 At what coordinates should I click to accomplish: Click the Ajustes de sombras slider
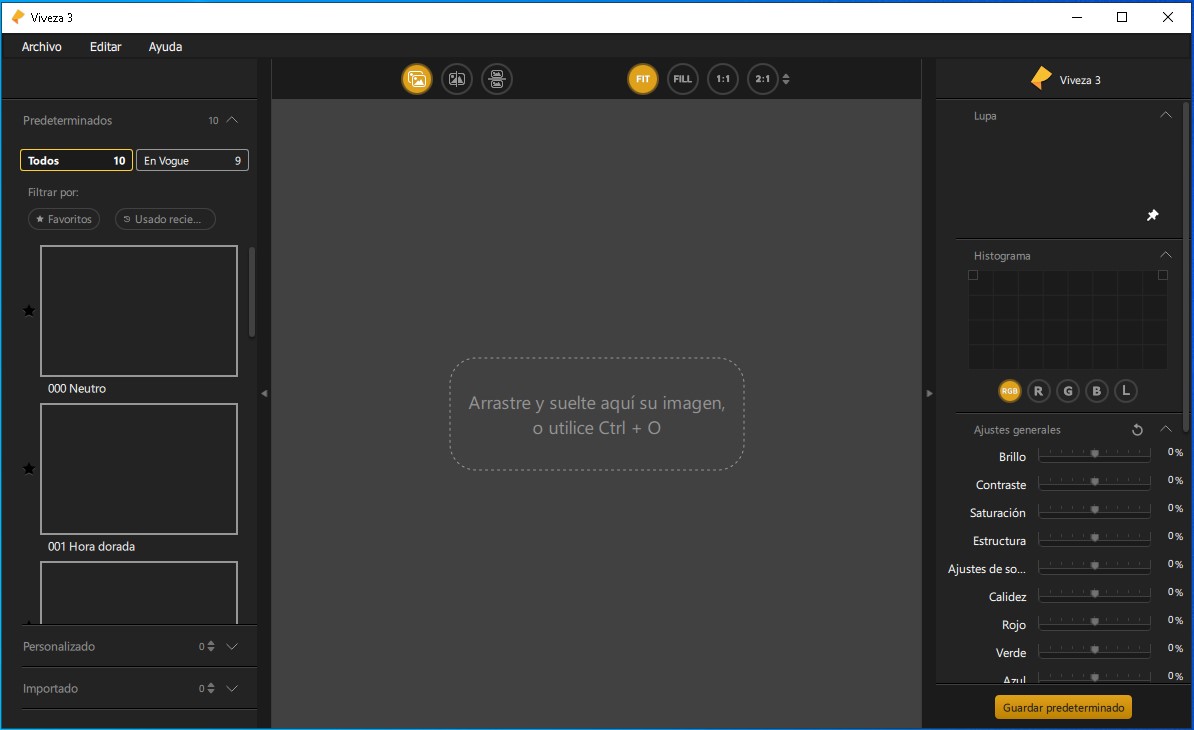[1094, 566]
